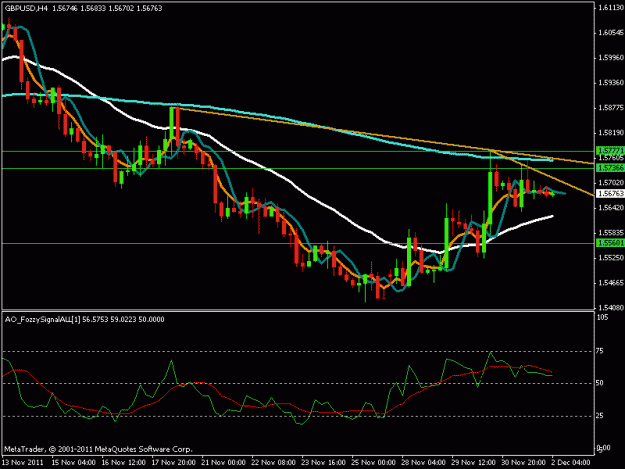Click the 17 Nov 20:00 time label
Viewport: 625px width, 469px height.
pyautogui.click(x=174, y=463)
